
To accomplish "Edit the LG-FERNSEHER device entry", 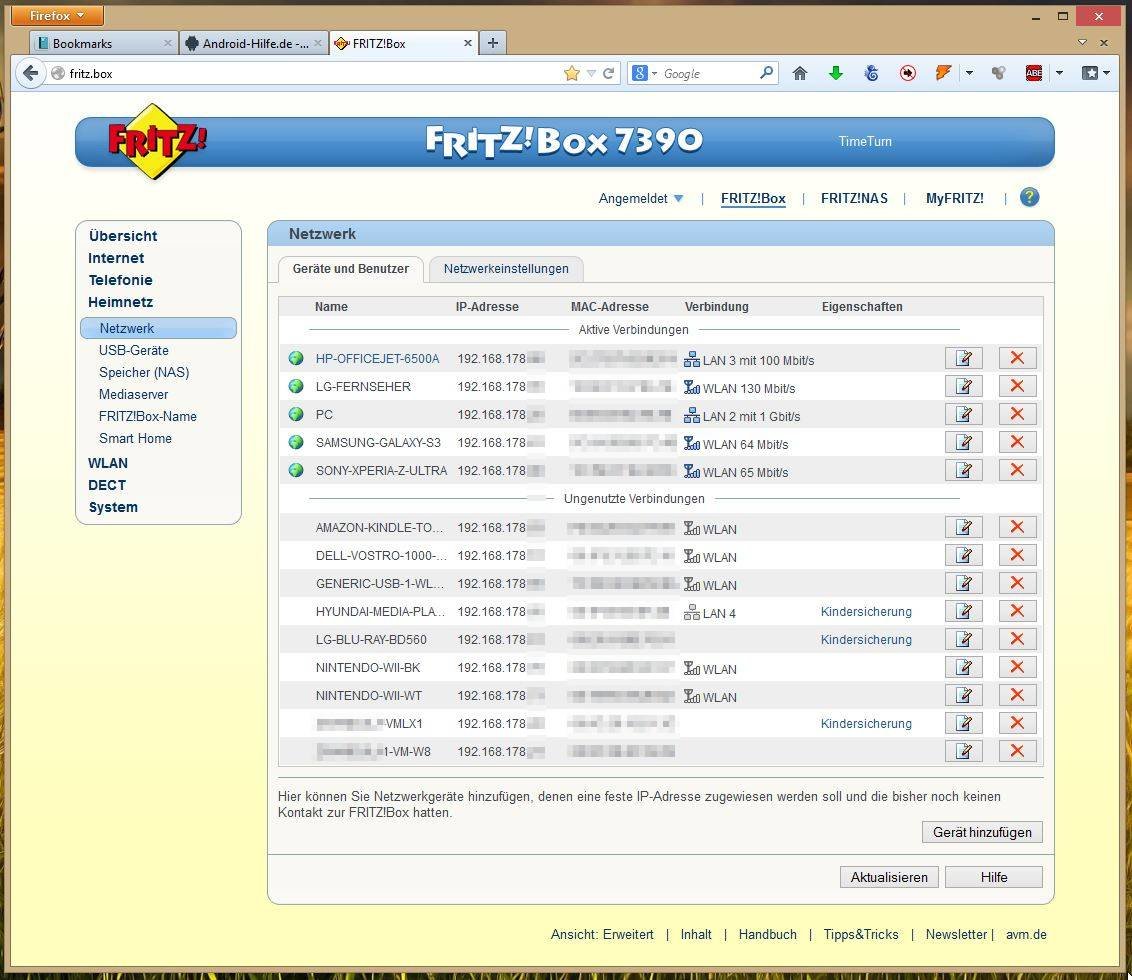I will (x=964, y=386).
